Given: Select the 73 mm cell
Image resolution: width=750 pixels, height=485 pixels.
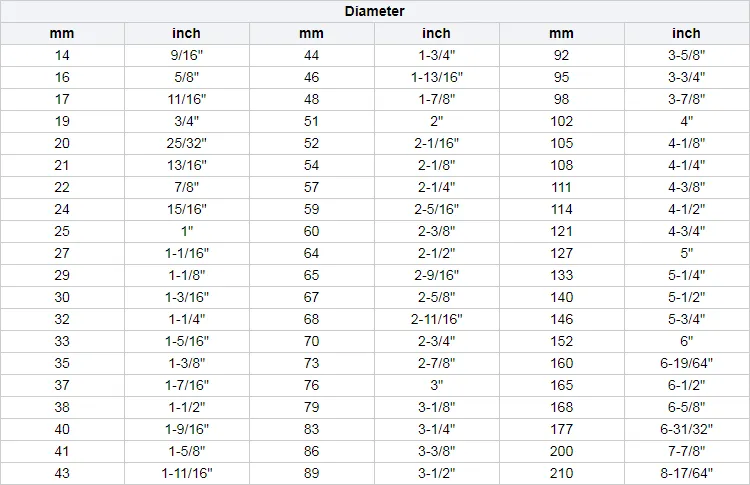Looking at the screenshot, I should pos(312,364).
